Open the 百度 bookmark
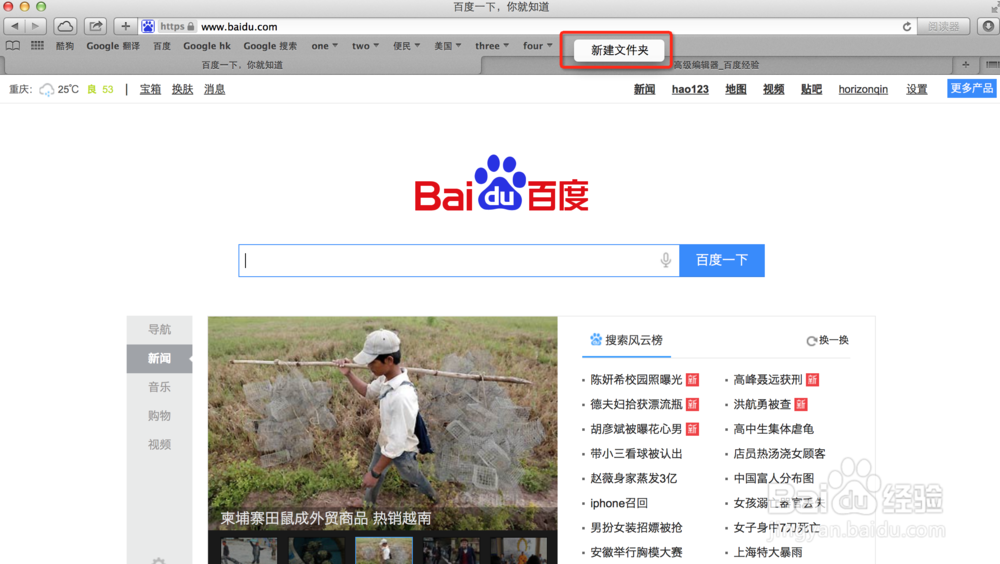The image size is (1000, 564). click(x=161, y=46)
